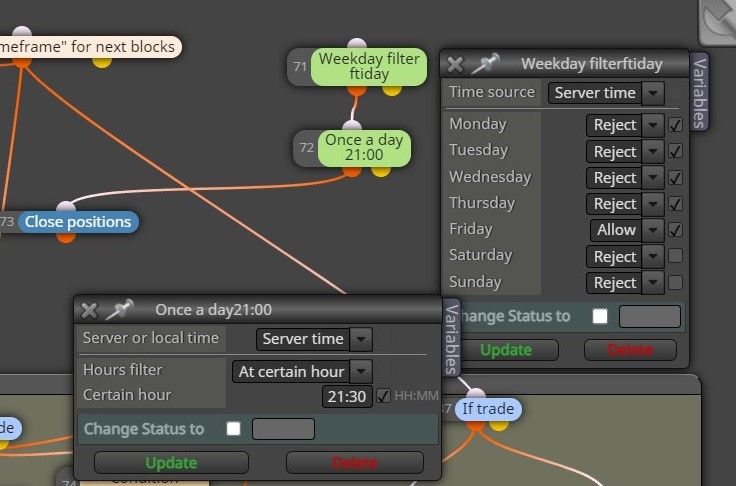
Task: Pin the Once a day21:00 panel
Action: pyautogui.click(x=120, y=309)
